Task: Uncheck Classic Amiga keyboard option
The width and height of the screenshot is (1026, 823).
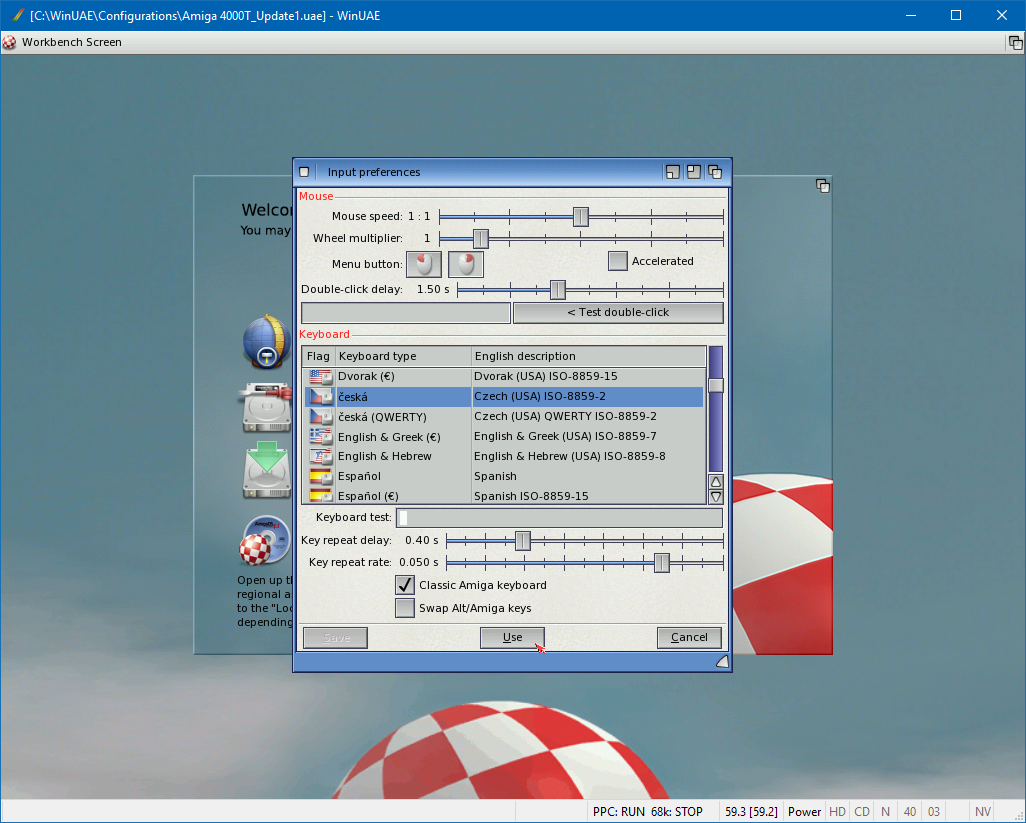Action: tap(405, 585)
